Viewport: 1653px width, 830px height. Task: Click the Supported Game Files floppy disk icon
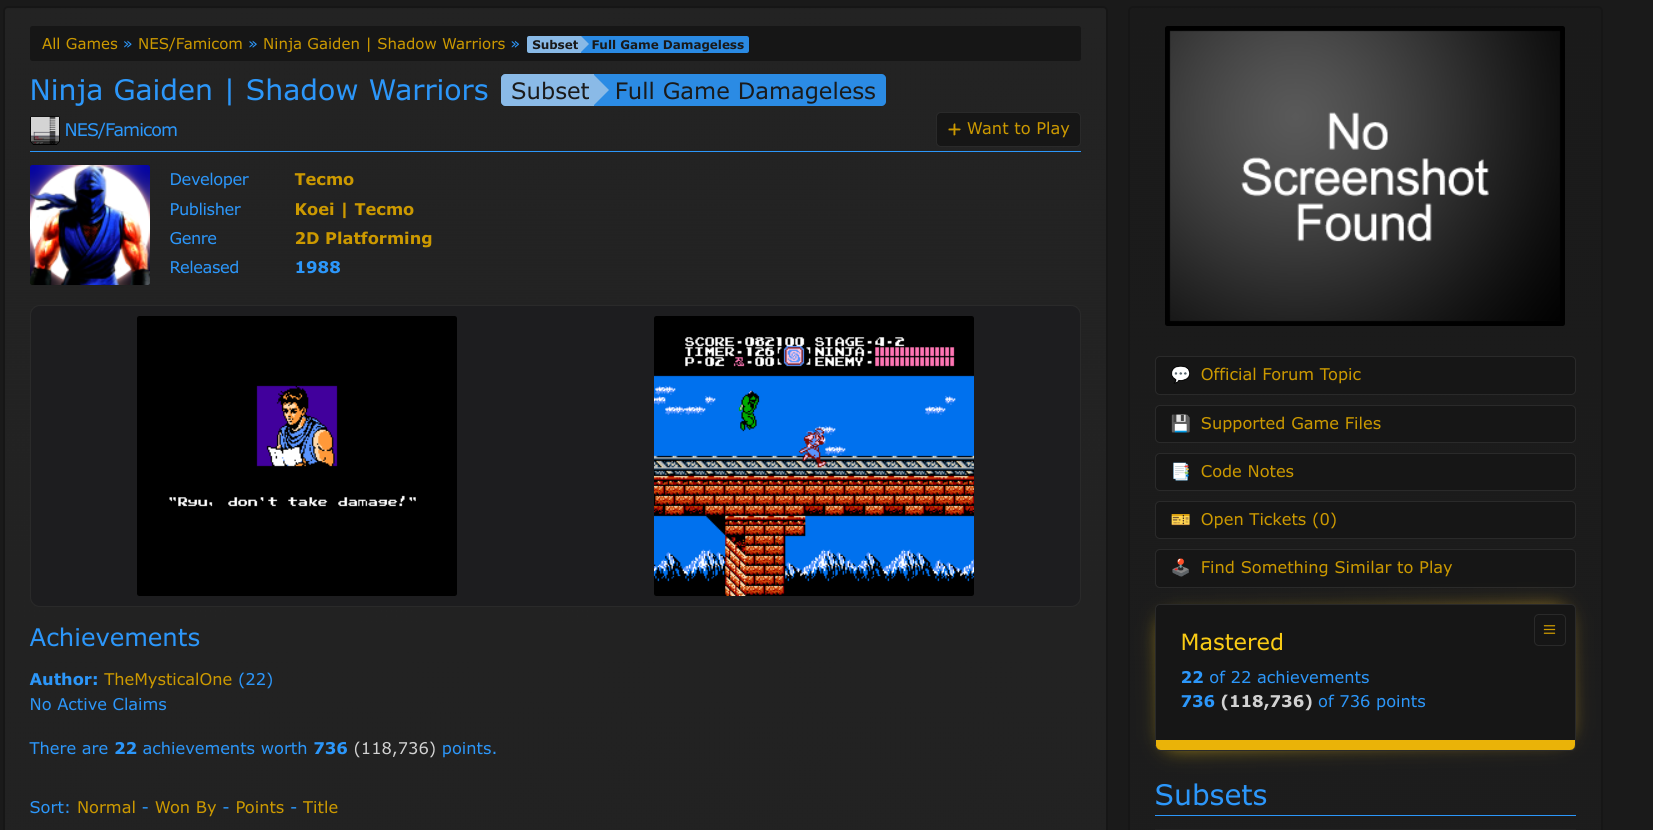[x=1181, y=423]
